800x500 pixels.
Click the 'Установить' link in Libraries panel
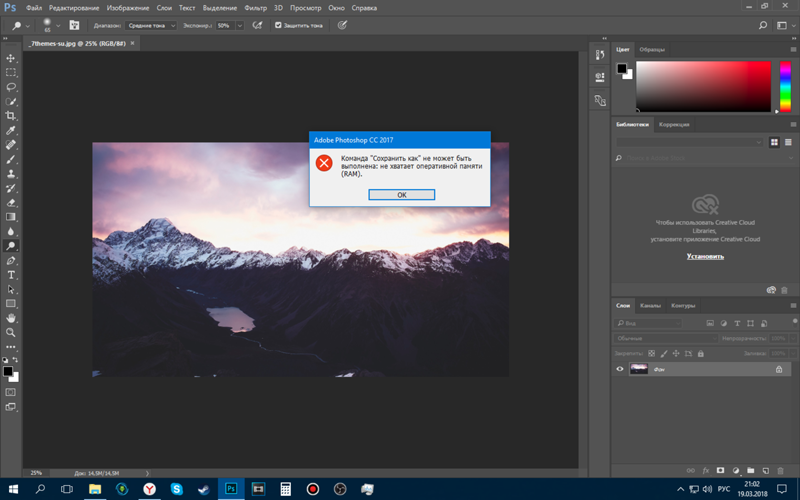tap(704, 256)
